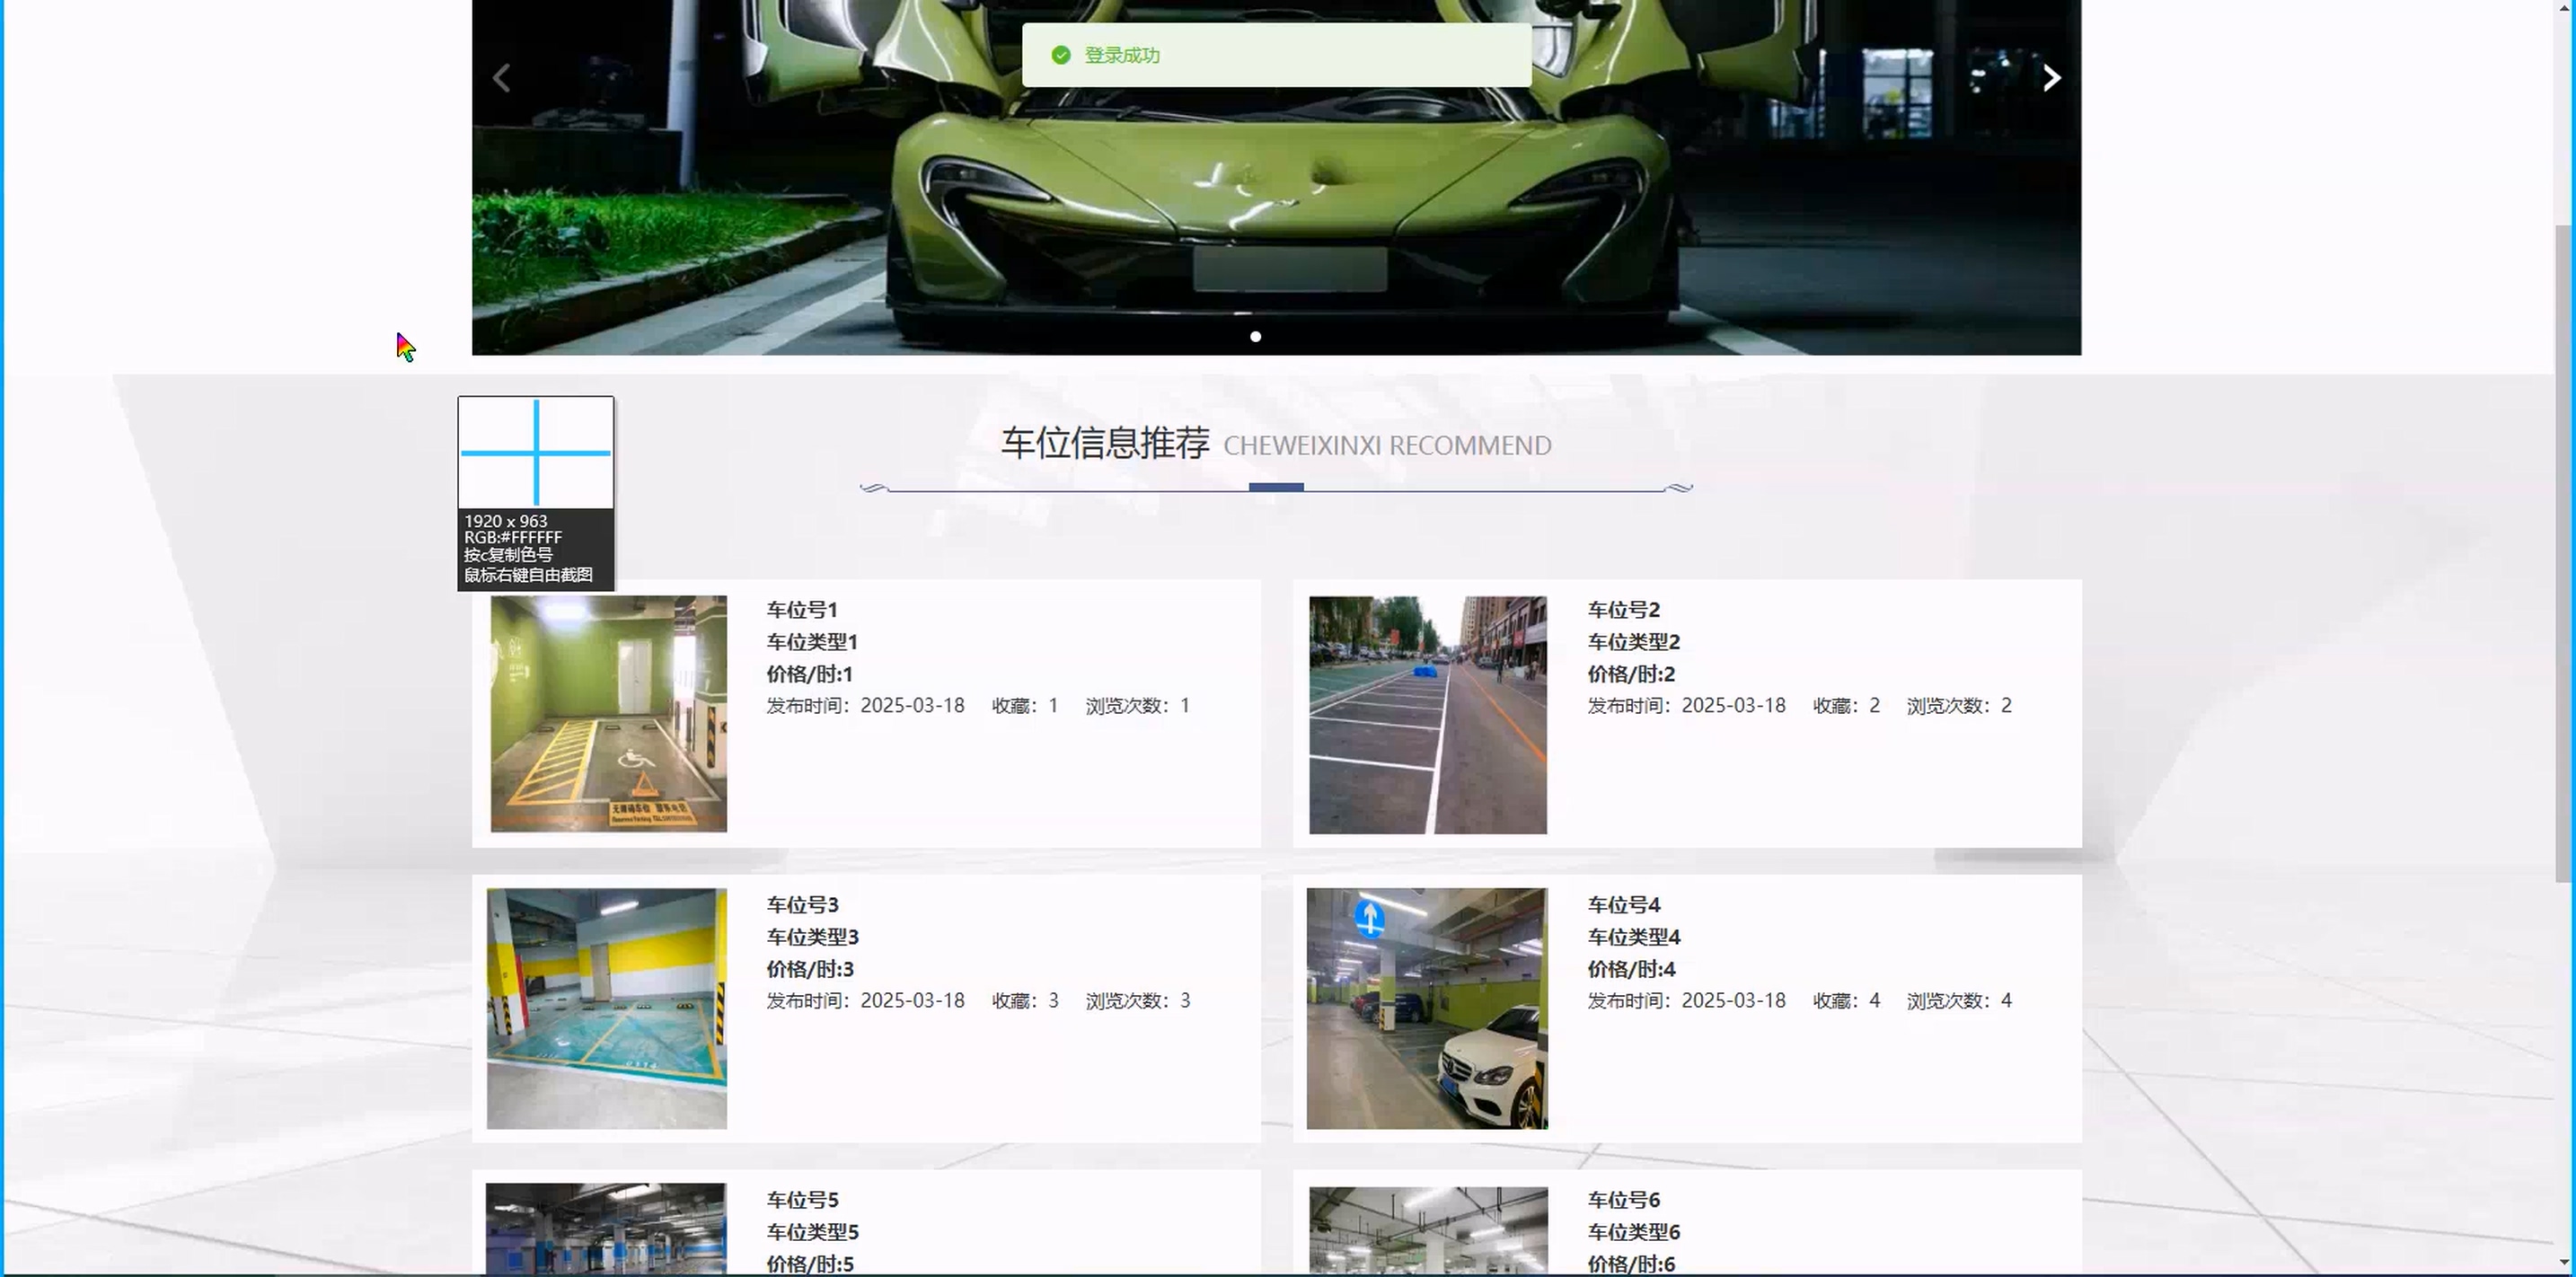Open the 车位号1 title link
The height and width of the screenshot is (1277, 2576).
(x=801, y=610)
